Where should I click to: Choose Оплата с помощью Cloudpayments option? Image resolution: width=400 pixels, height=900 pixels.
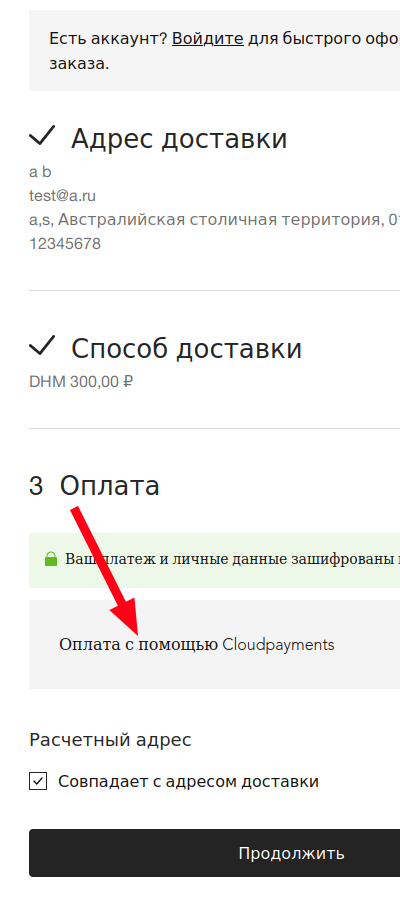click(x=215, y=645)
